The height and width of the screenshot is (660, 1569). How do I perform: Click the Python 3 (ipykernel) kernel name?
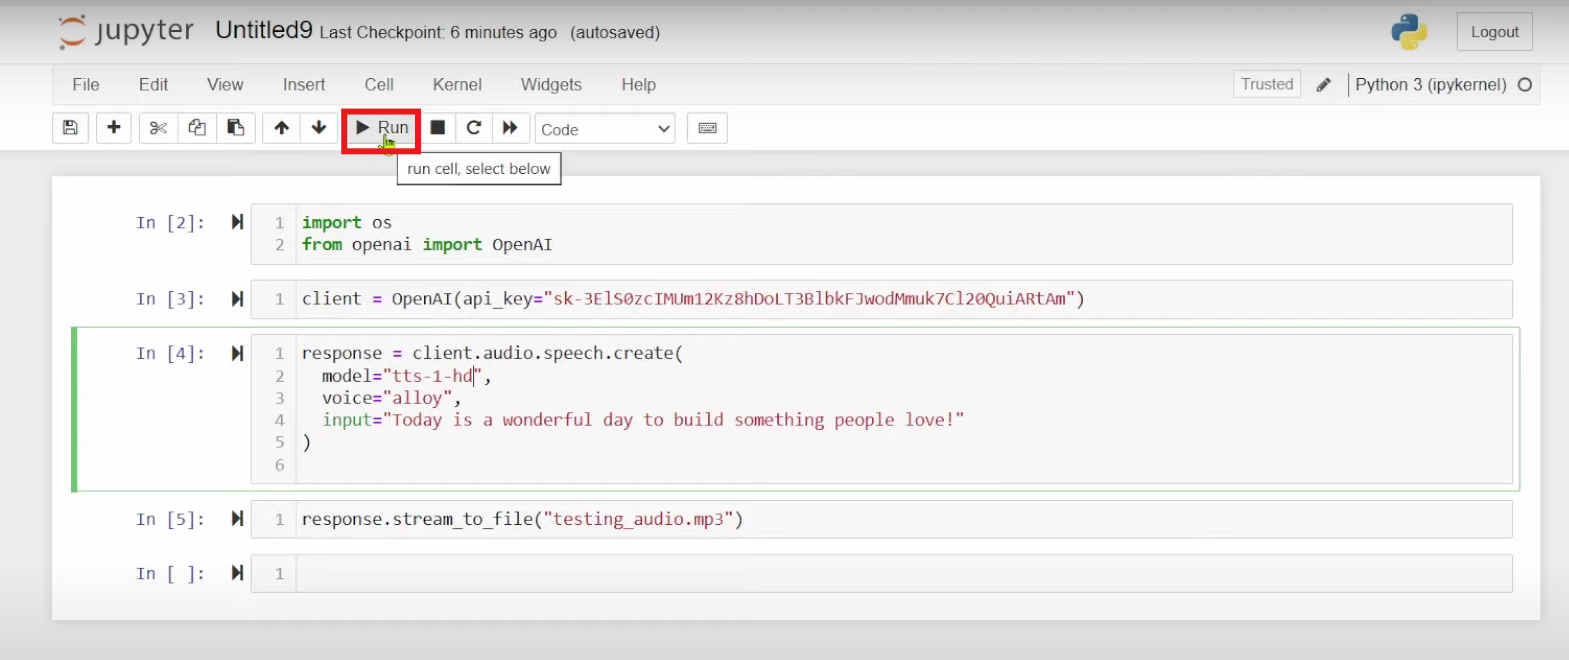click(x=1430, y=85)
